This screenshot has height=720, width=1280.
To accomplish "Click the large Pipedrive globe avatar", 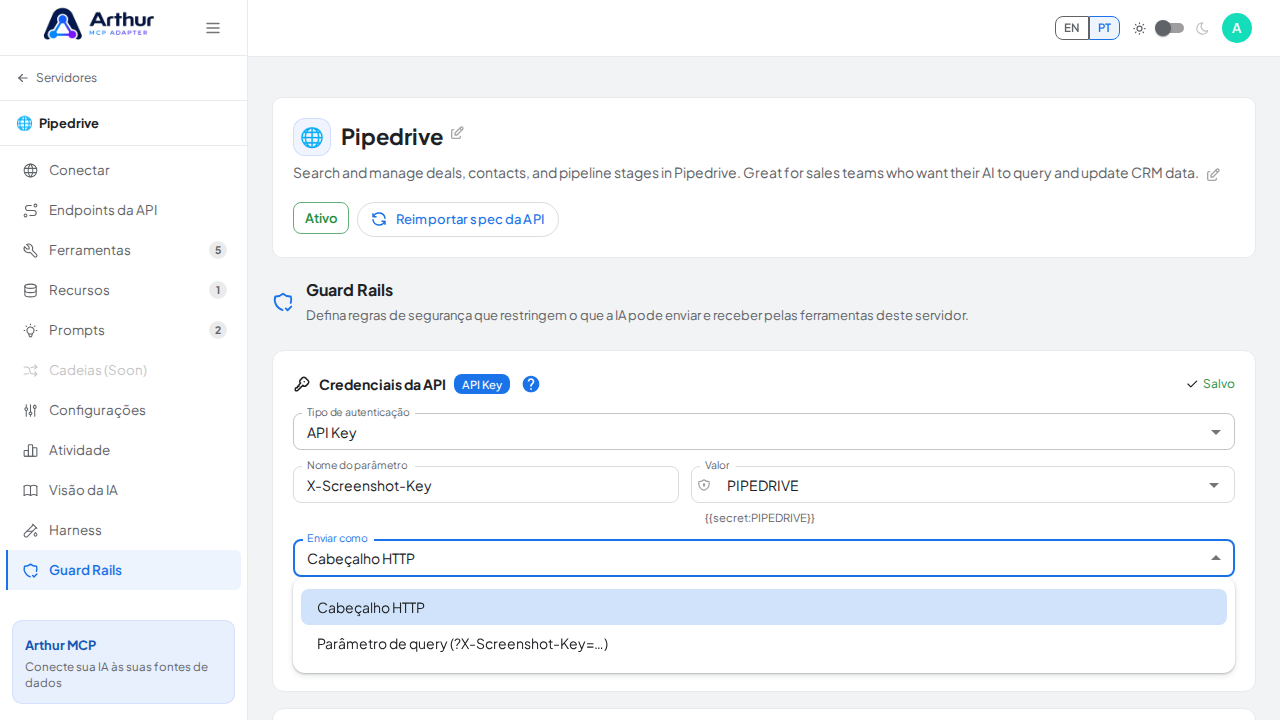I will click(312, 137).
